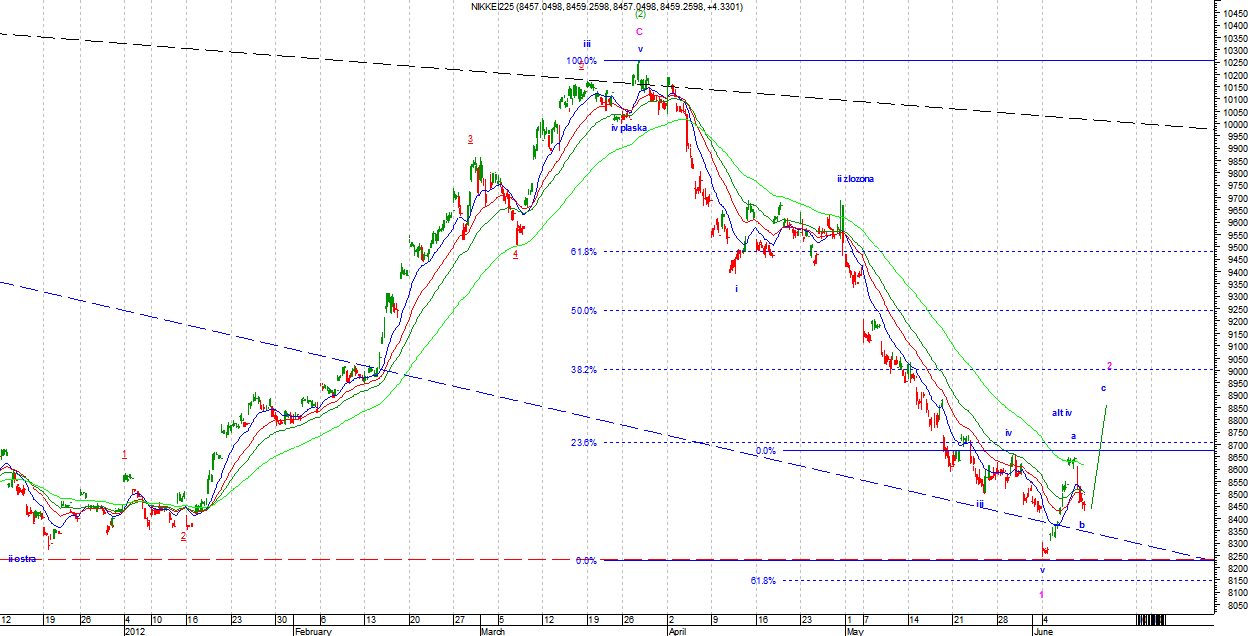Select the "iv plaska" wave annotation
This screenshot has height=636, width=1250.
pyautogui.click(x=629, y=128)
